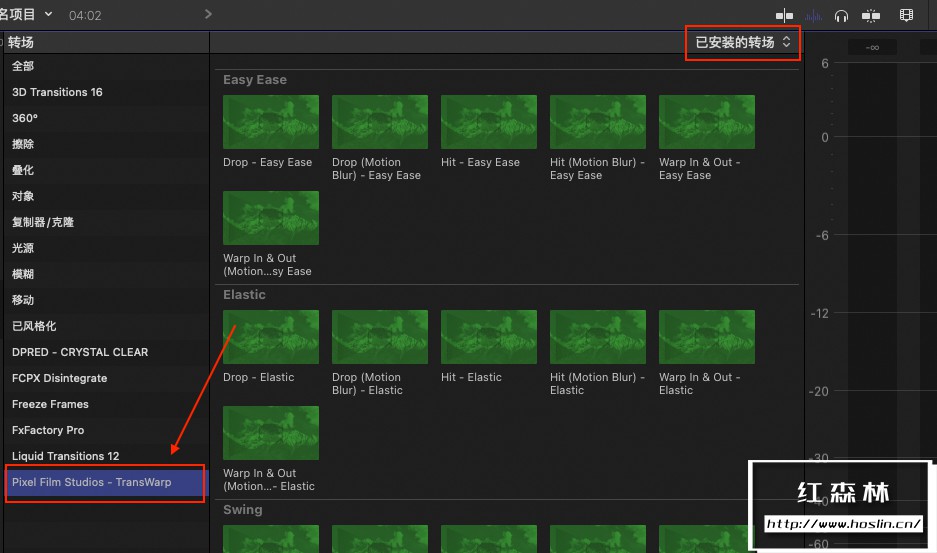Click the -∞ peak level readout

pos(872,47)
